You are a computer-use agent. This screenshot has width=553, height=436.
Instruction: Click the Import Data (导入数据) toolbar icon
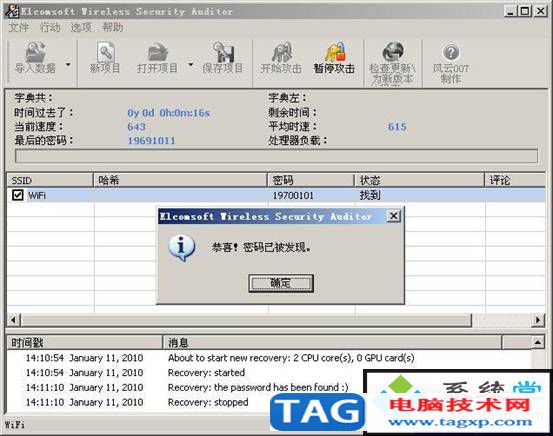35,57
